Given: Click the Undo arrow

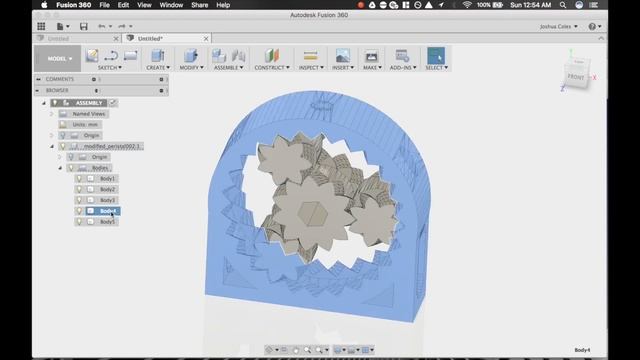Looking at the screenshot, I should click(x=102, y=27).
